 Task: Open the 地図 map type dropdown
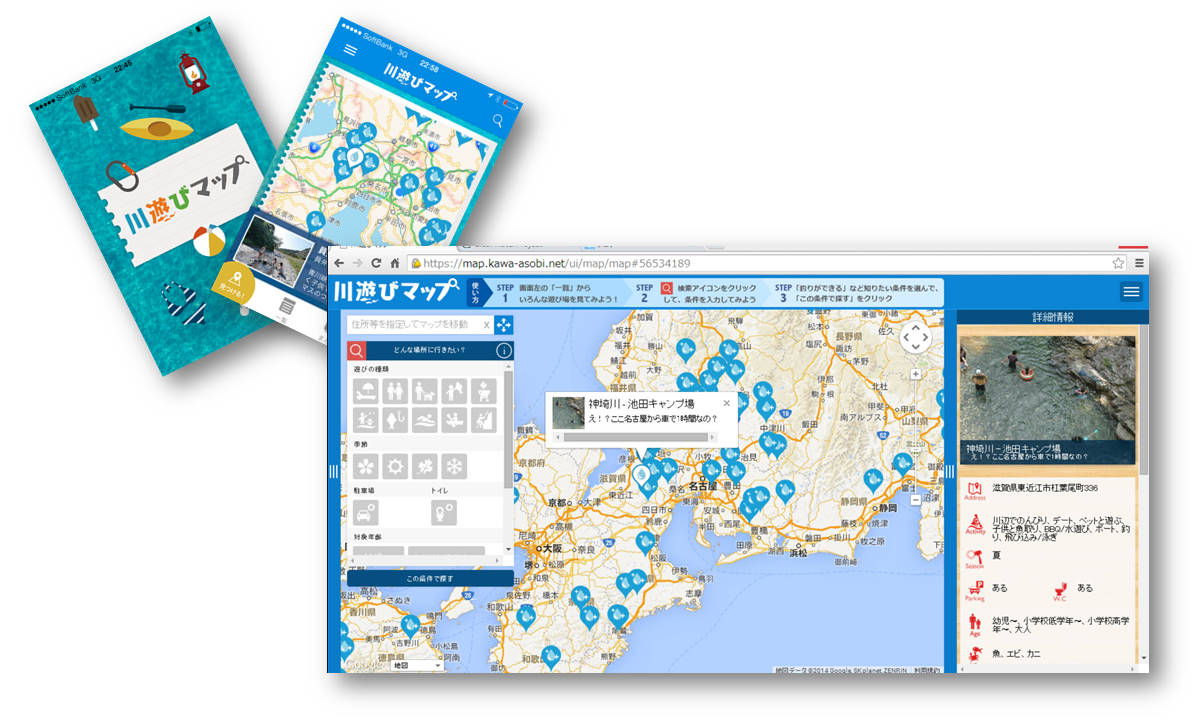point(418,665)
